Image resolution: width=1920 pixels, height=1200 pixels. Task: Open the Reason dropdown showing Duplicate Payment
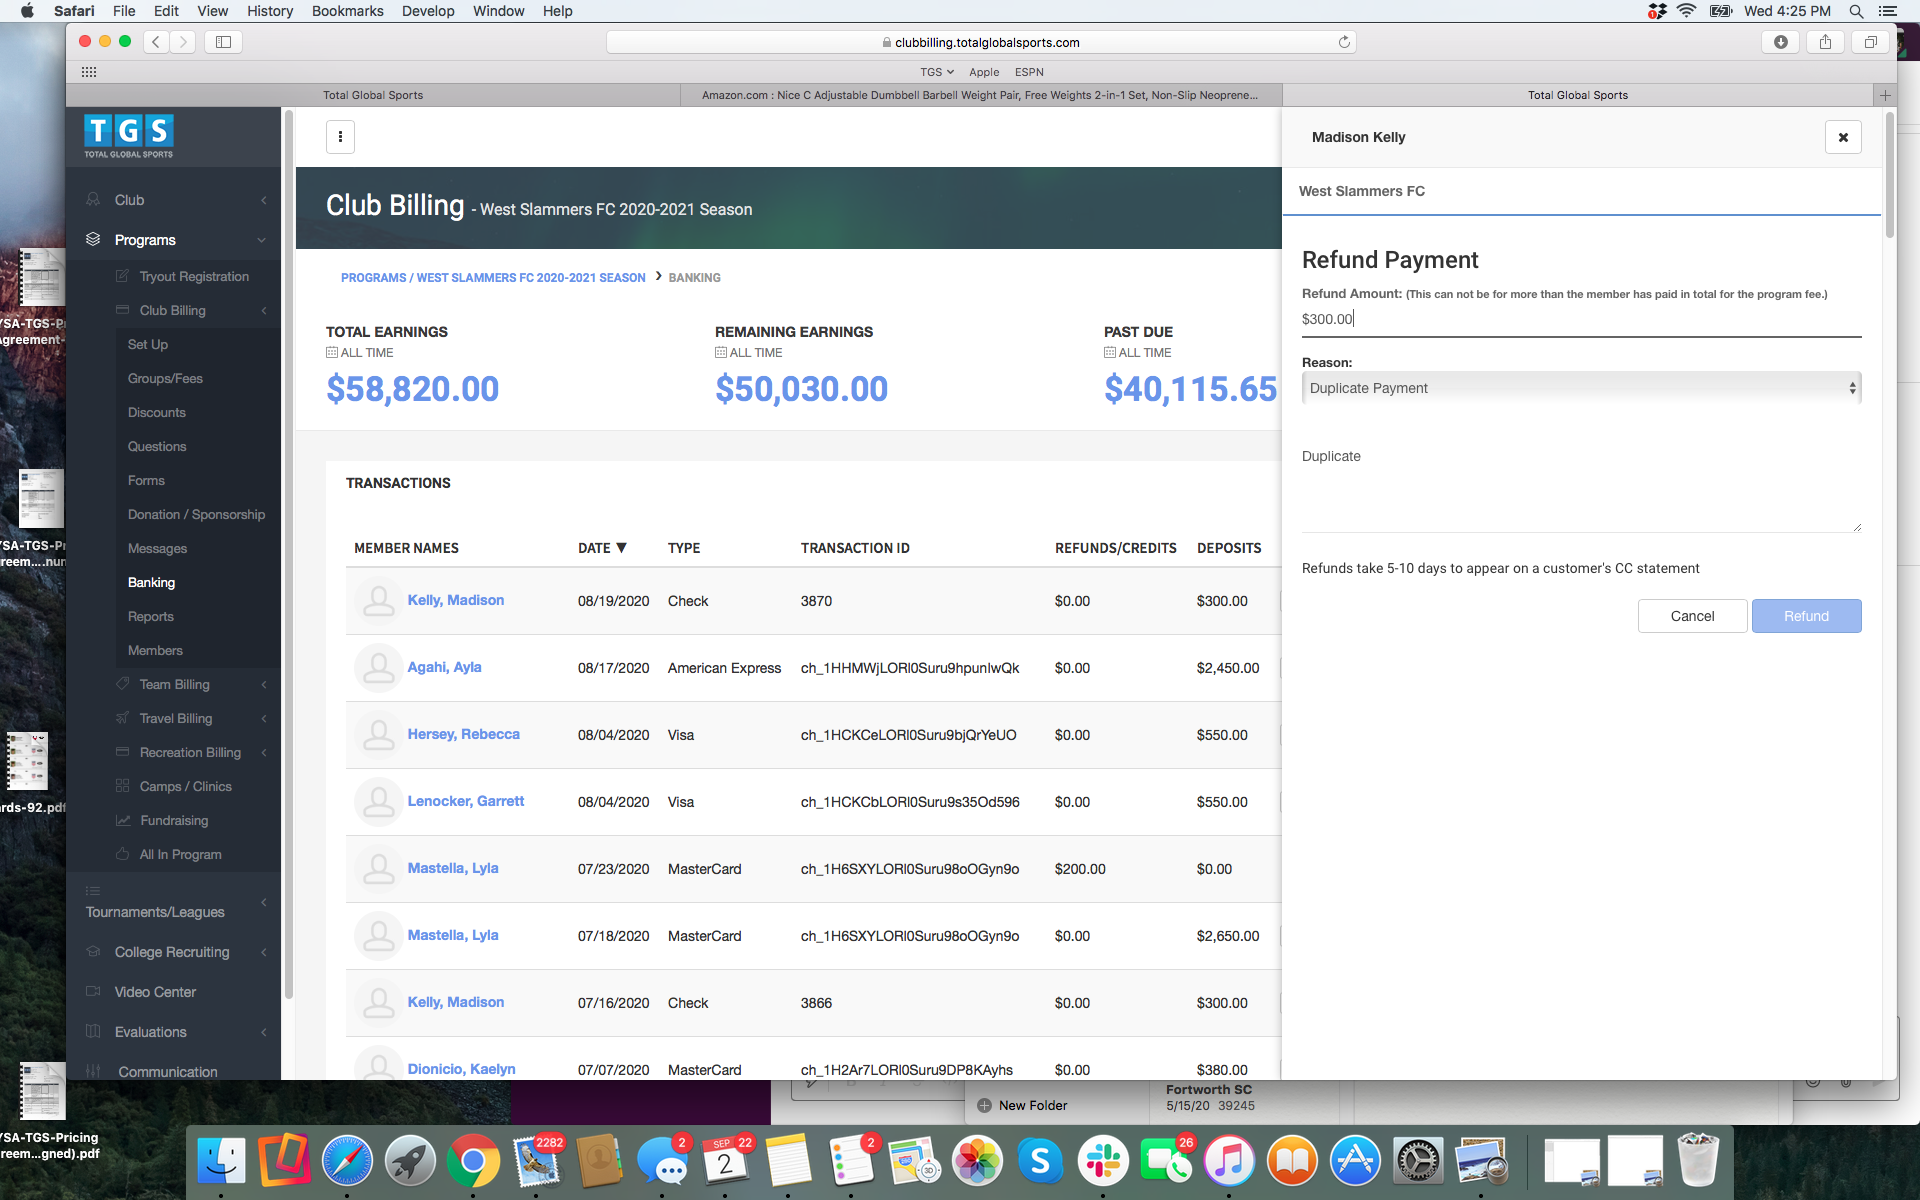[1581, 388]
